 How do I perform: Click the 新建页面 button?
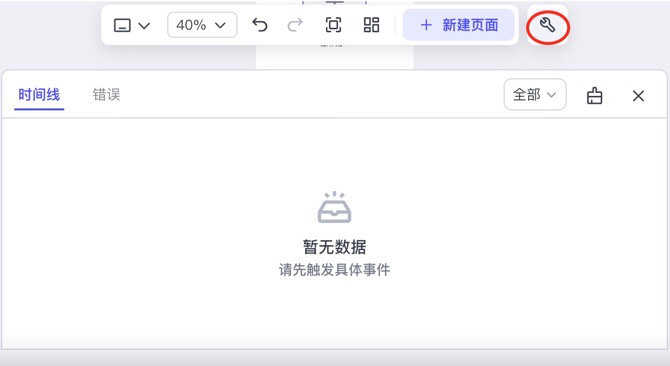[x=458, y=25]
